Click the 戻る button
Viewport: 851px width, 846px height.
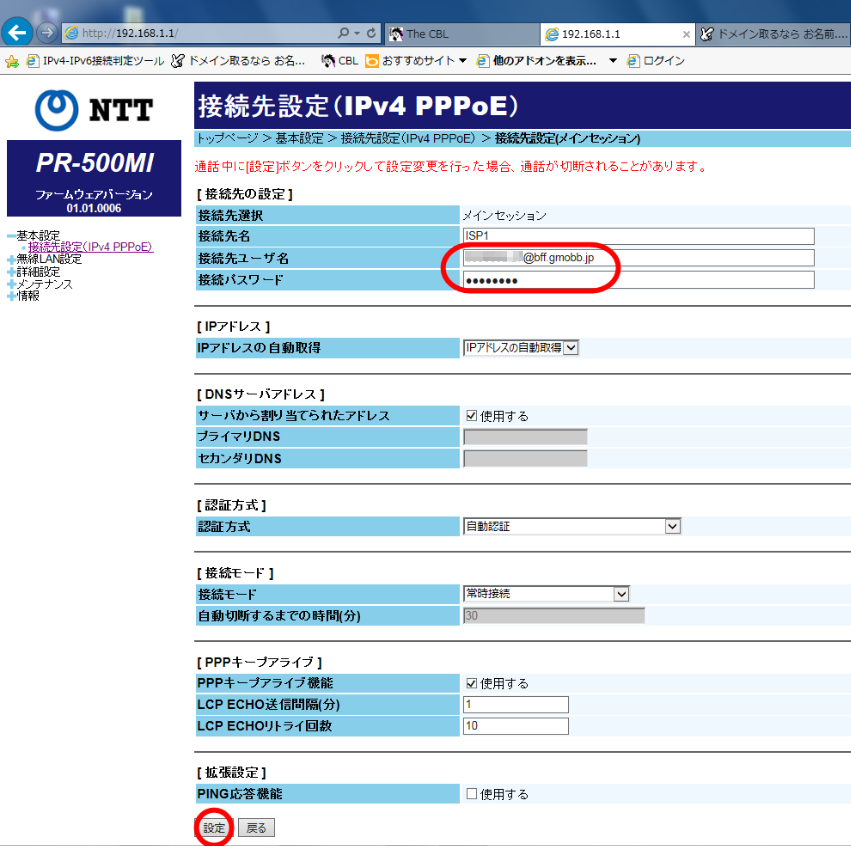click(256, 828)
